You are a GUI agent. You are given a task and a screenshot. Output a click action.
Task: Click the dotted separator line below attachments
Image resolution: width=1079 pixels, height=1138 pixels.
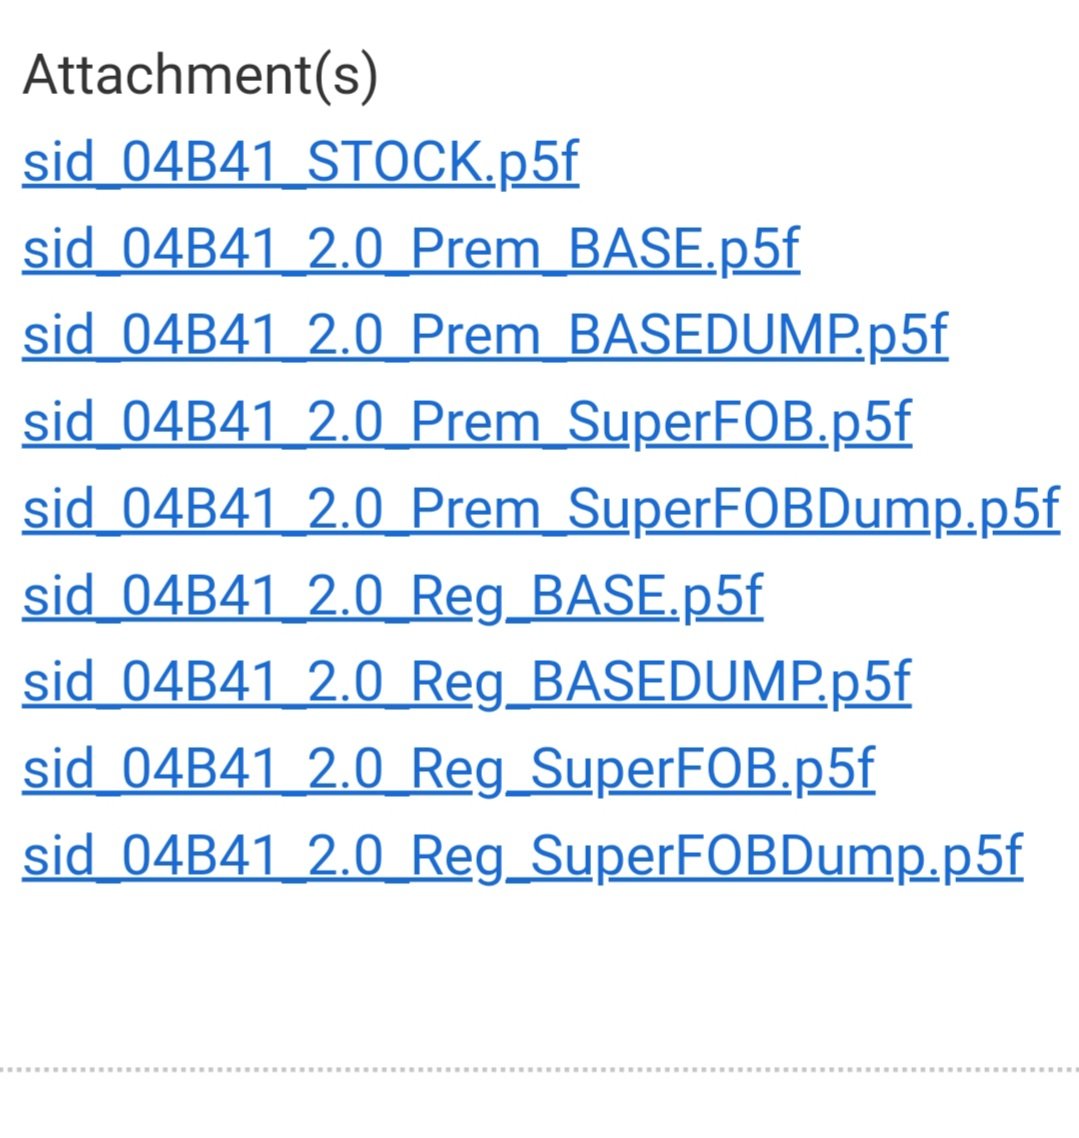(539, 1069)
